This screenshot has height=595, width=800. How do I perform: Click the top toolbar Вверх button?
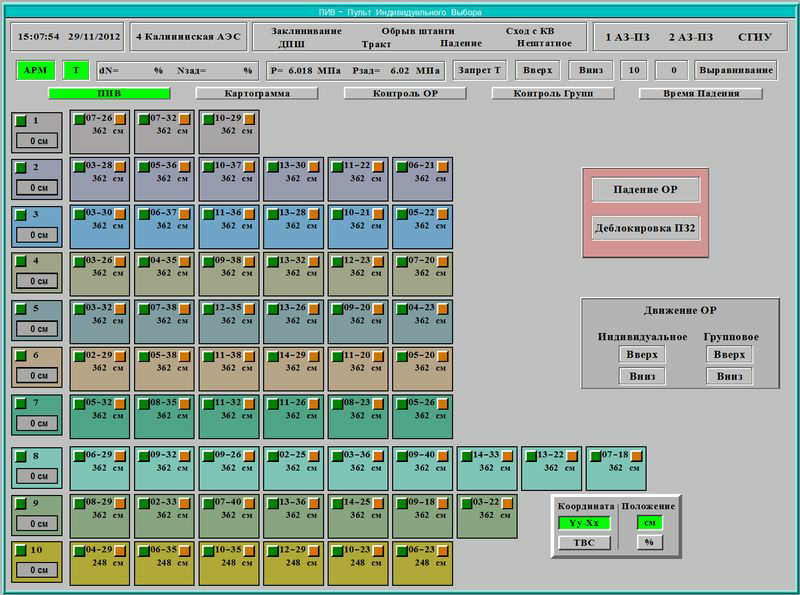pyautogui.click(x=538, y=70)
